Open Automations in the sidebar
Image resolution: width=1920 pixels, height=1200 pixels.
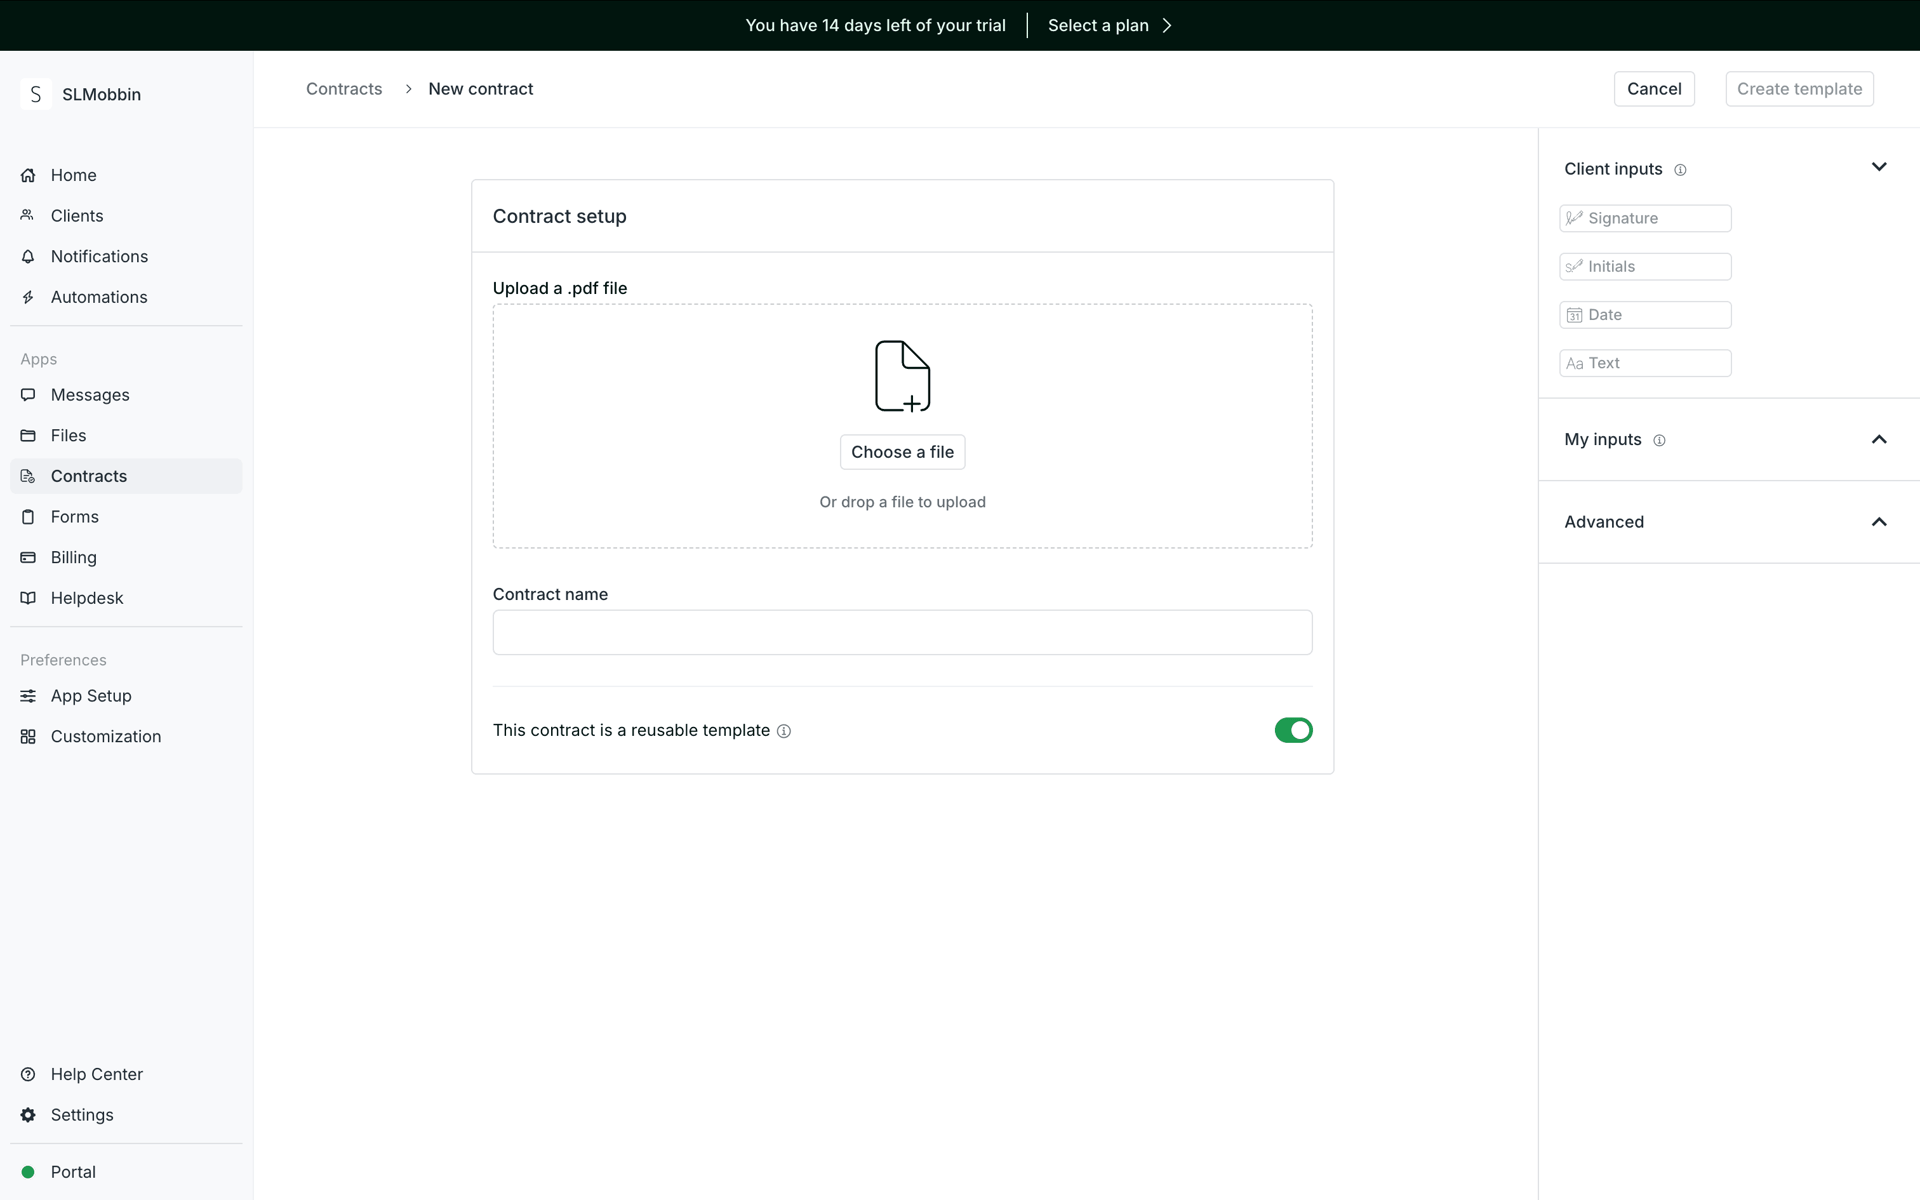pos(126,297)
